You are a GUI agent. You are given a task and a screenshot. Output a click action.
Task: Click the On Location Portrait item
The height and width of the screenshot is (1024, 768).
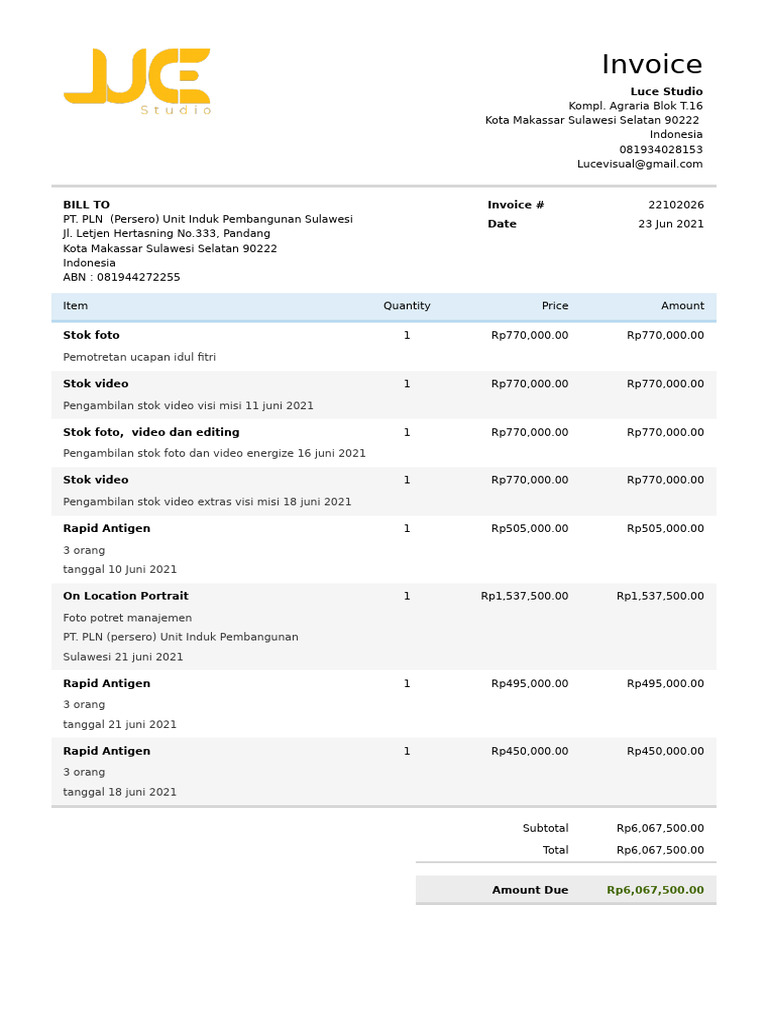[x=125, y=596]
